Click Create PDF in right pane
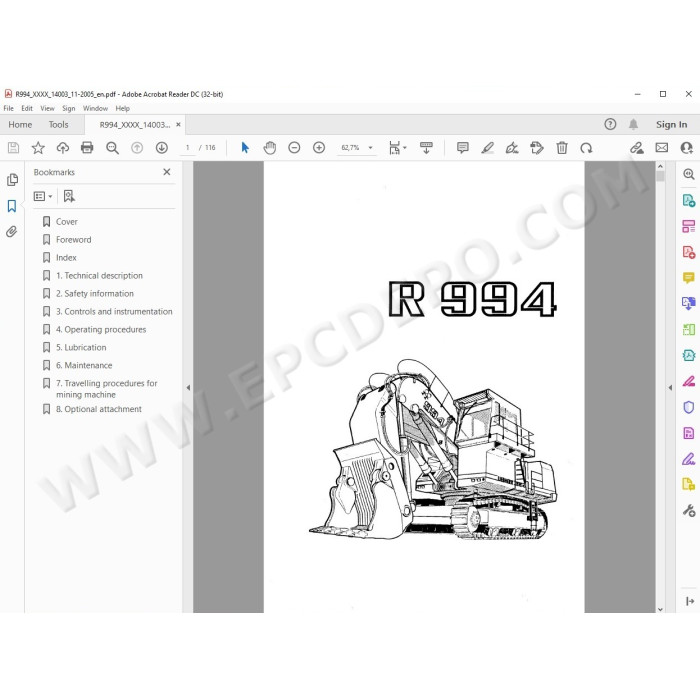 point(688,252)
